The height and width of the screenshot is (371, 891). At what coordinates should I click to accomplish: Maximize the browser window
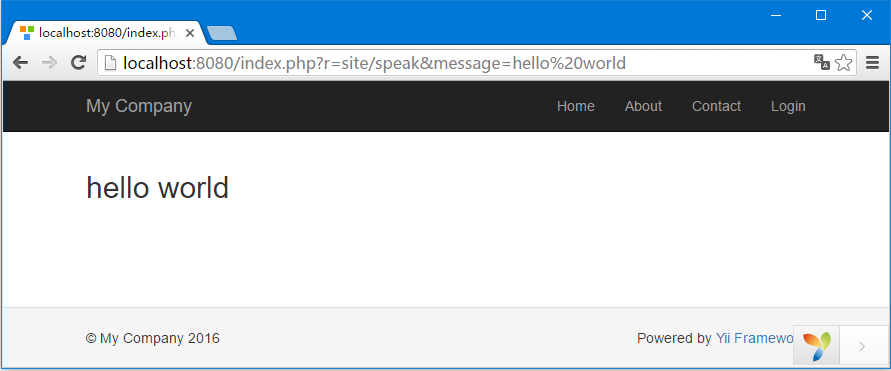pos(821,15)
